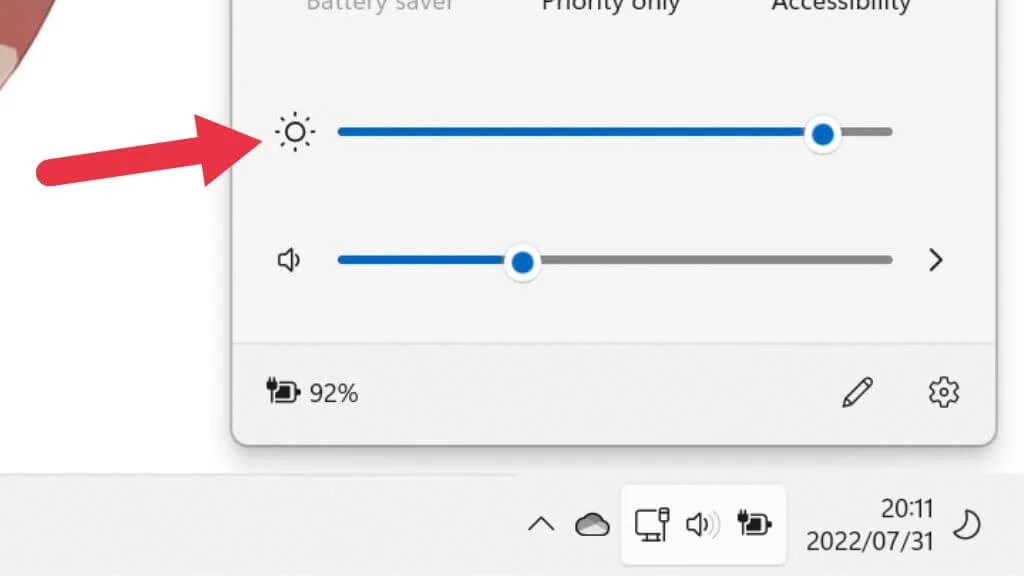Click the moon icon near the clock
The width and height of the screenshot is (1024, 576).
click(968, 523)
